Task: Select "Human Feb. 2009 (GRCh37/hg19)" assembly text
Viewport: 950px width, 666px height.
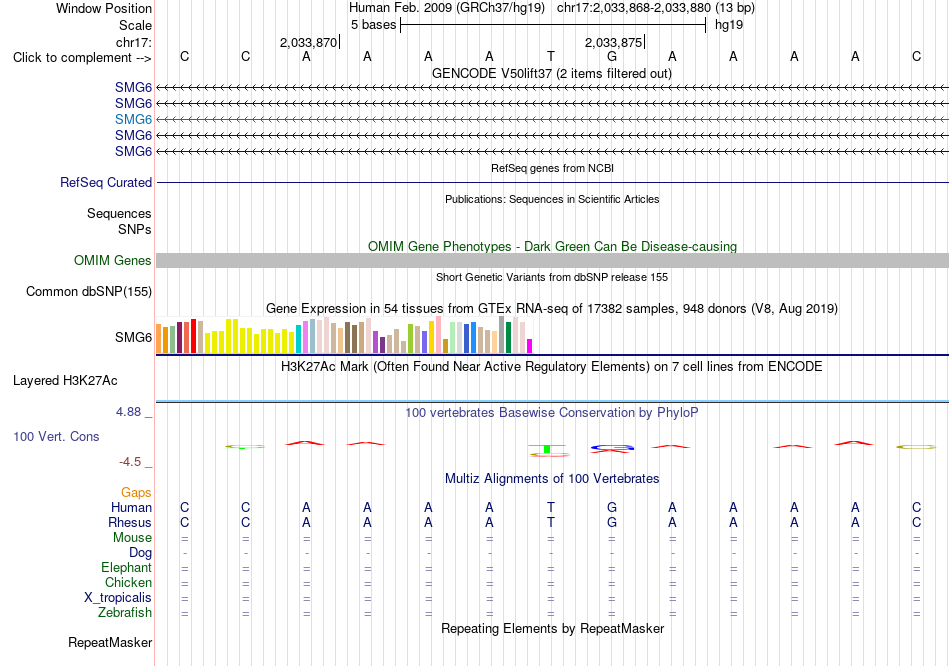Action: (447, 8)
